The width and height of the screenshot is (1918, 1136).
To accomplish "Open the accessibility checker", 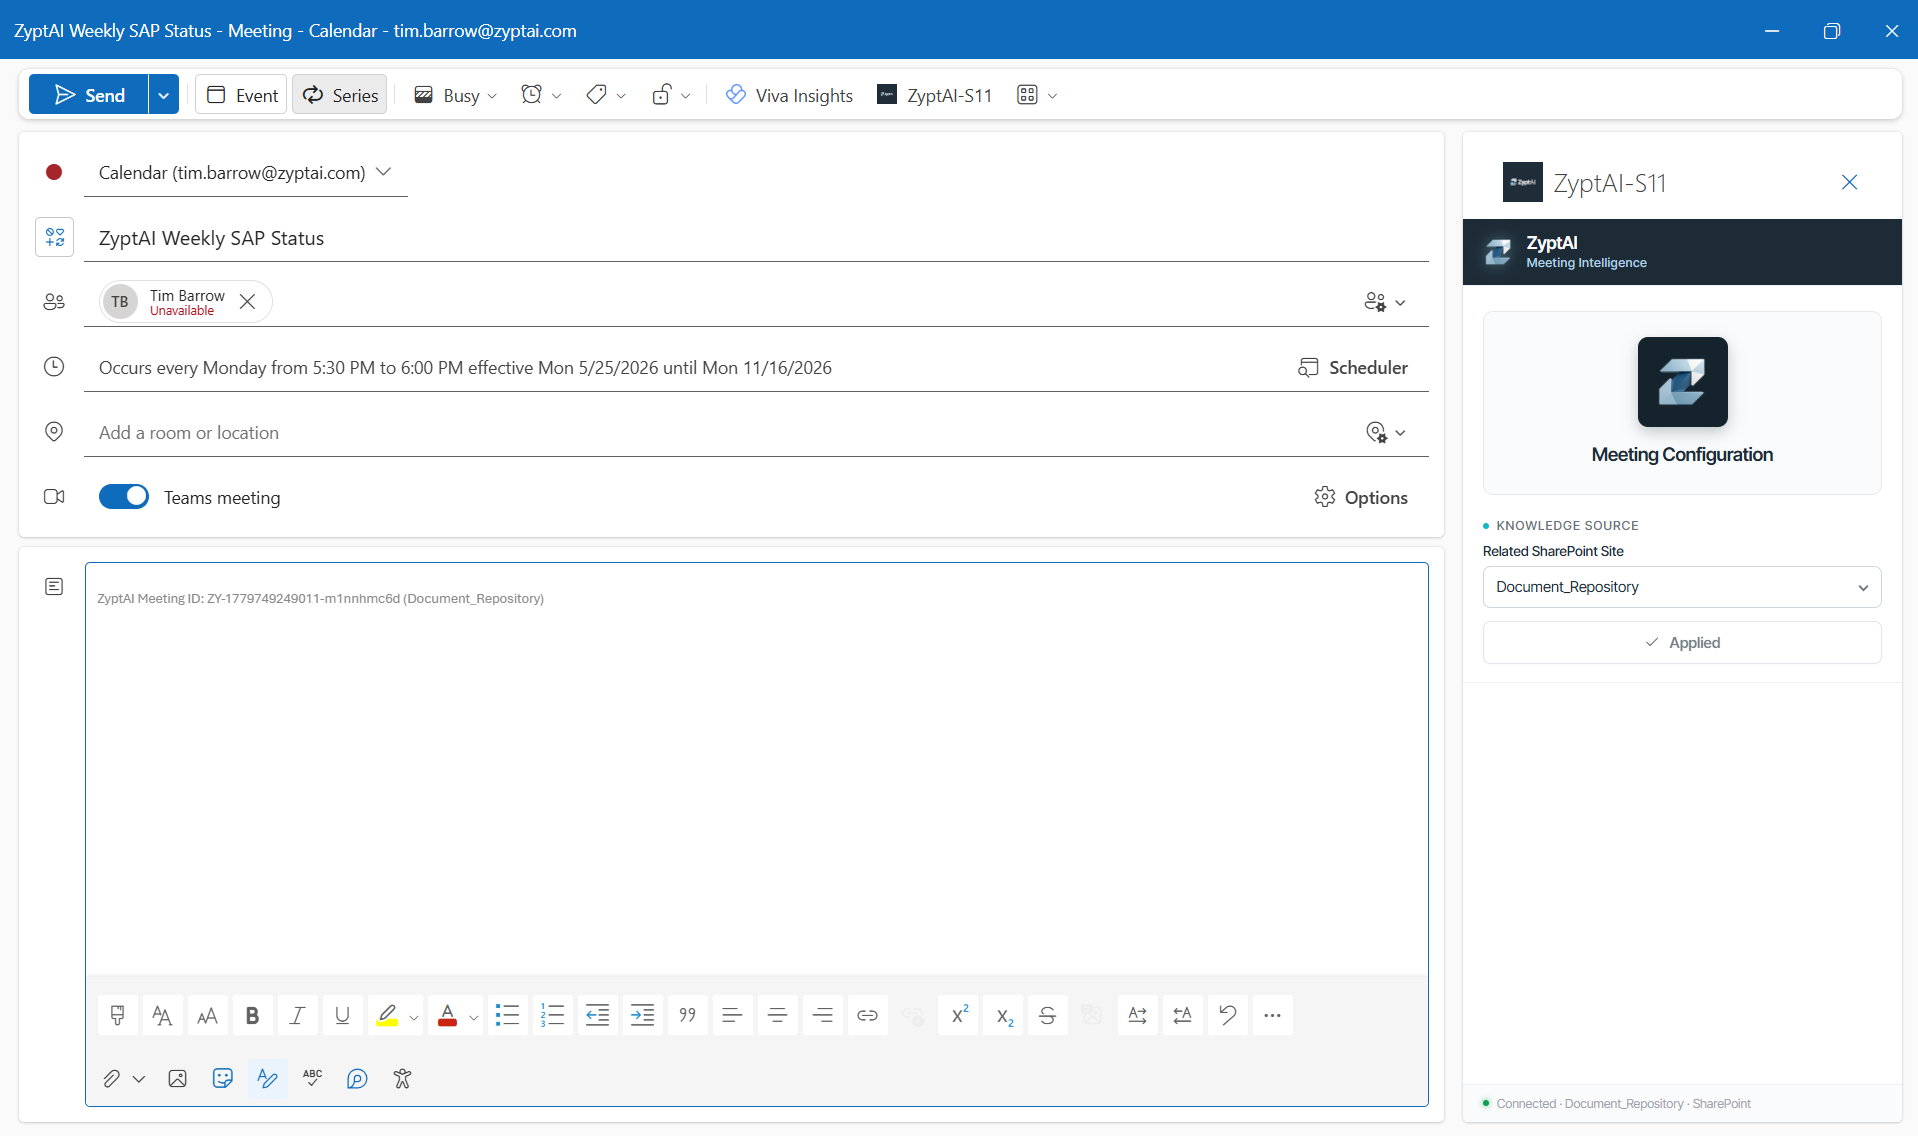I will tap(403, 1079).
